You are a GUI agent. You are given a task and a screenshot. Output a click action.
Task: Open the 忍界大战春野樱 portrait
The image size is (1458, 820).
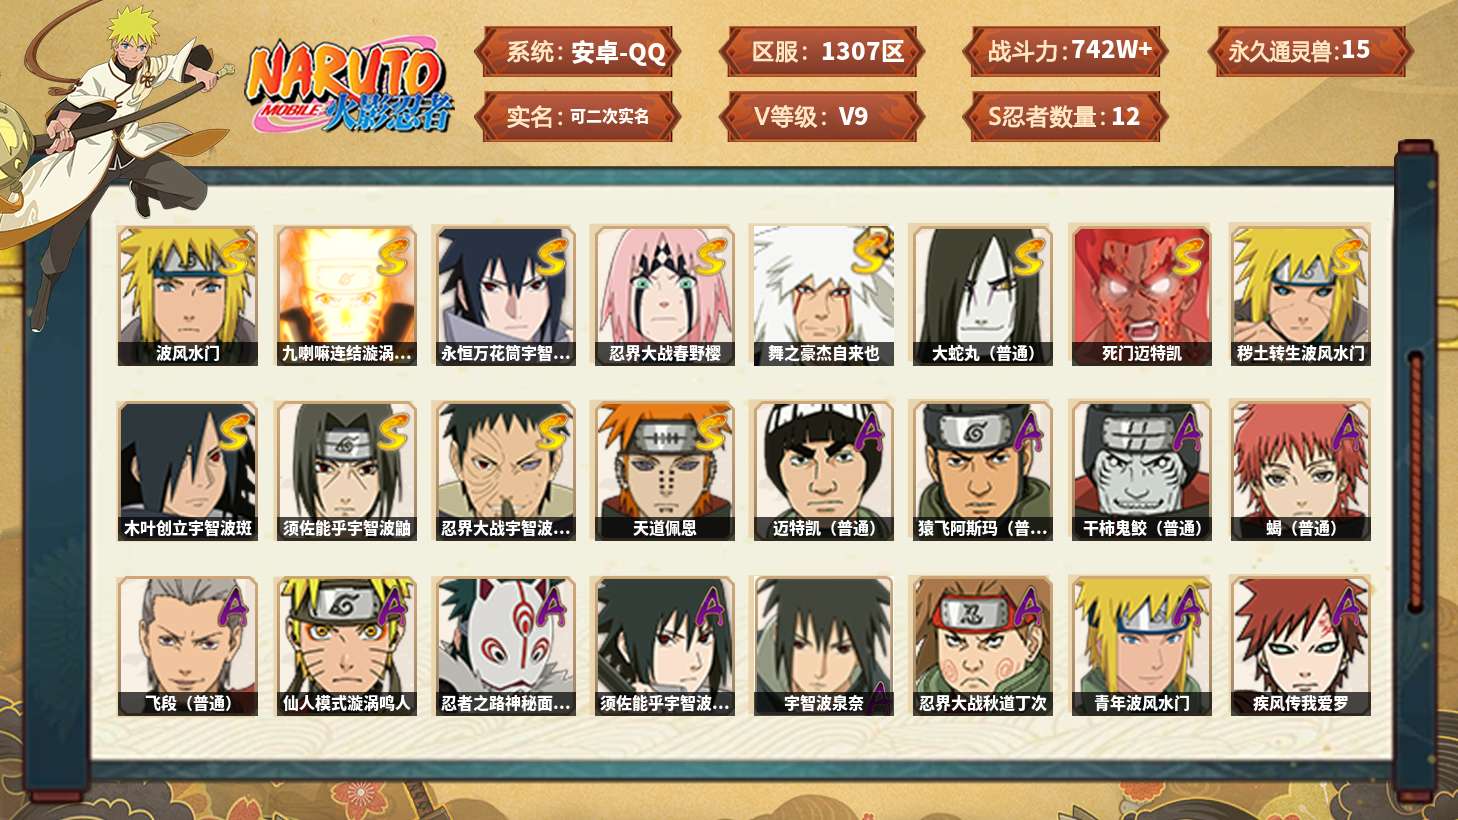[664, 295]
